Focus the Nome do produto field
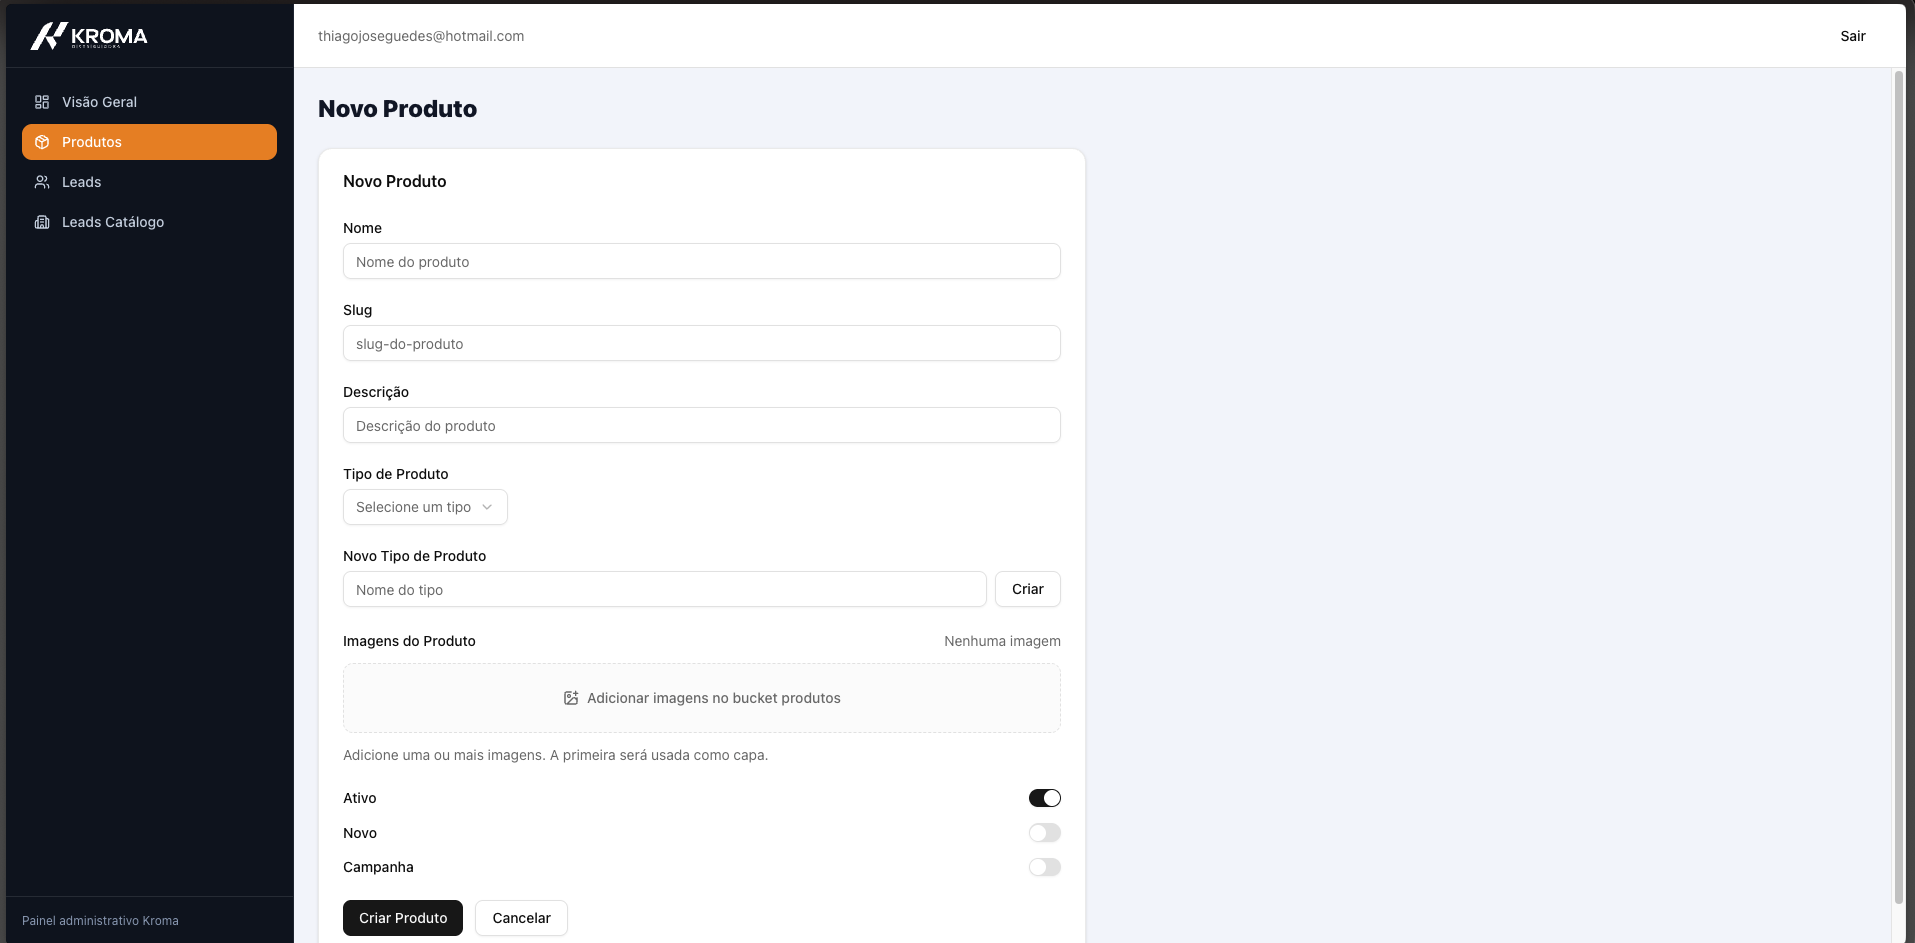Viewport: 1915px width, 943px height. click(x=702, y=261)
